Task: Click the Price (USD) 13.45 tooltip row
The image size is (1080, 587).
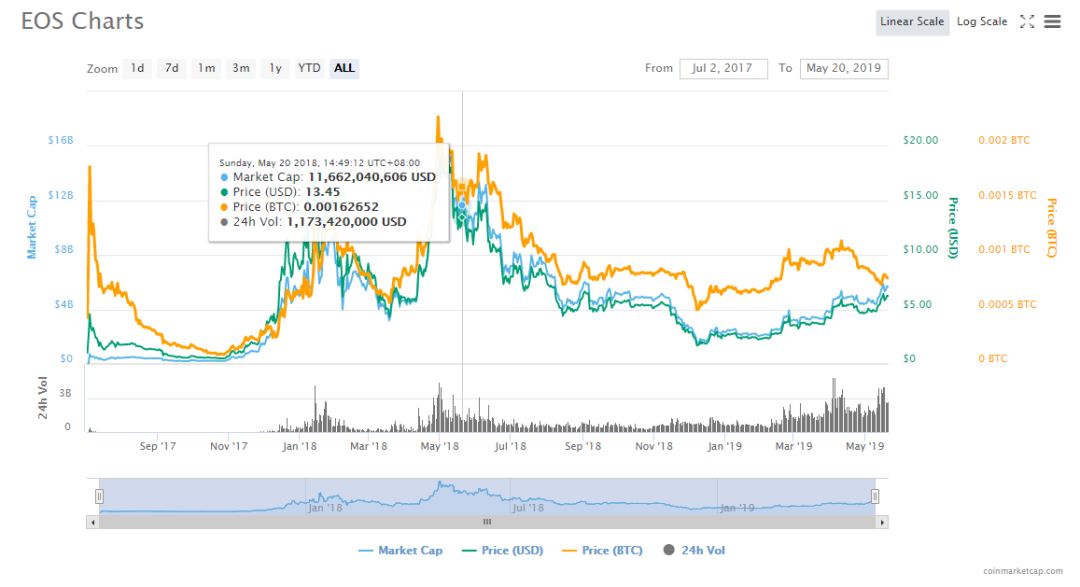Action: pos(280,192)
